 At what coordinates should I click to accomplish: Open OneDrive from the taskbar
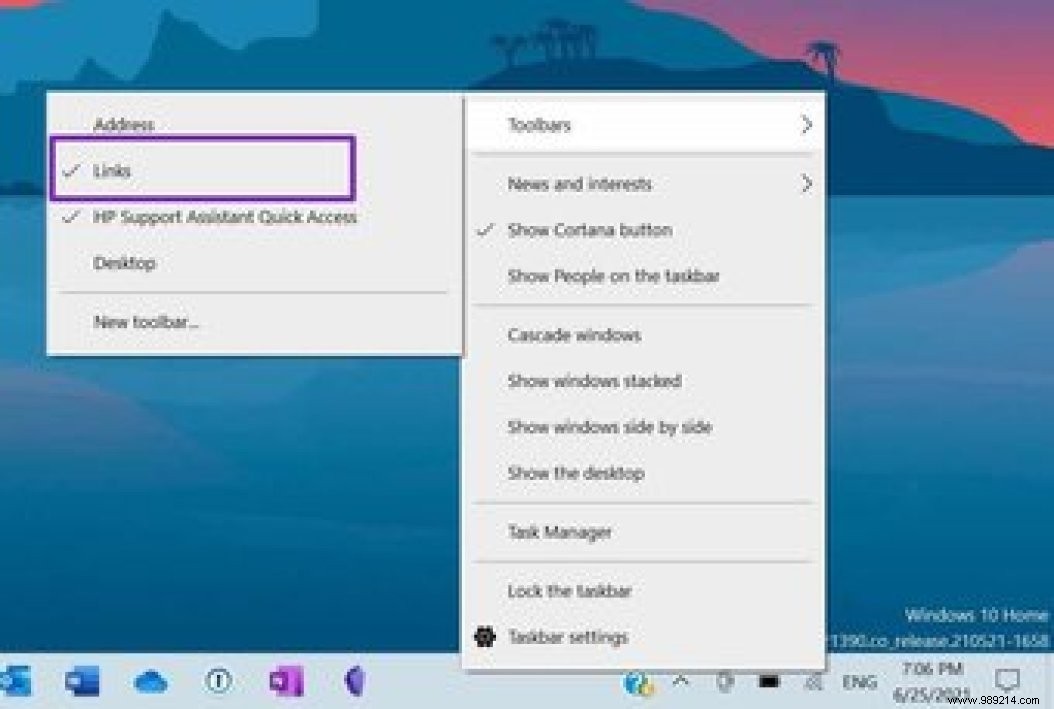pos(150,682)
